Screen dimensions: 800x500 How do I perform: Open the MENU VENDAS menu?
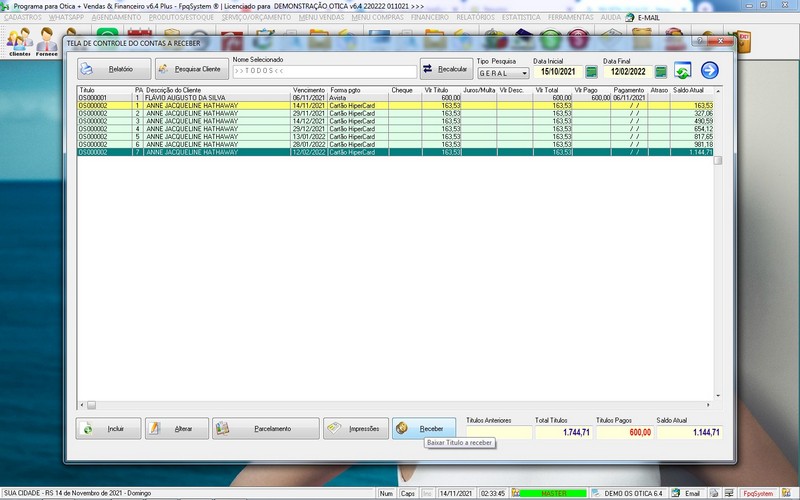[321, 17]
